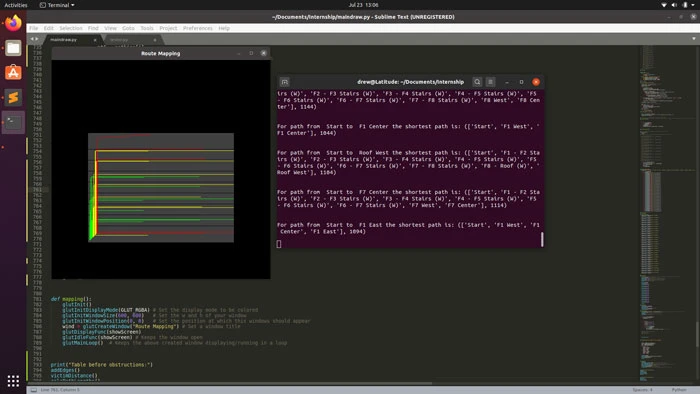Open the Selection menu

coord(71,28)
